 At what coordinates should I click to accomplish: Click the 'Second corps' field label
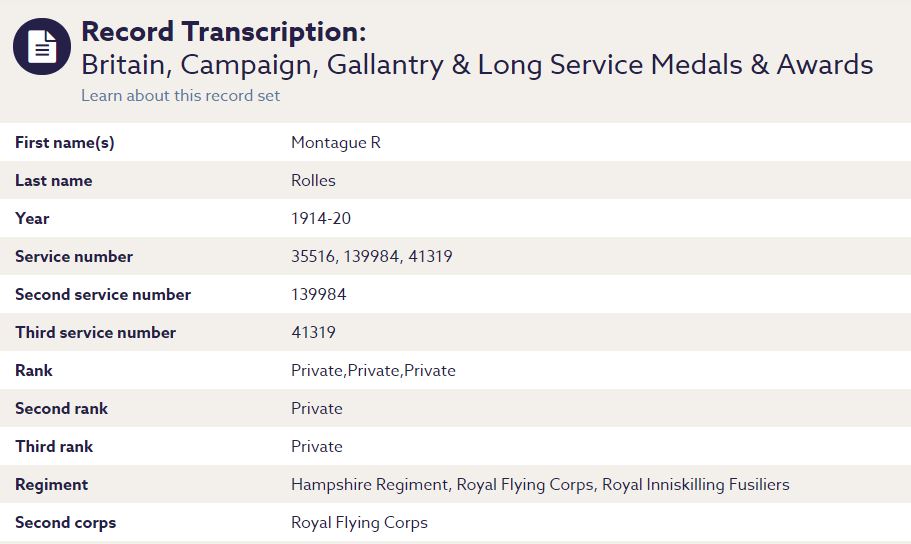coord(65,523)
